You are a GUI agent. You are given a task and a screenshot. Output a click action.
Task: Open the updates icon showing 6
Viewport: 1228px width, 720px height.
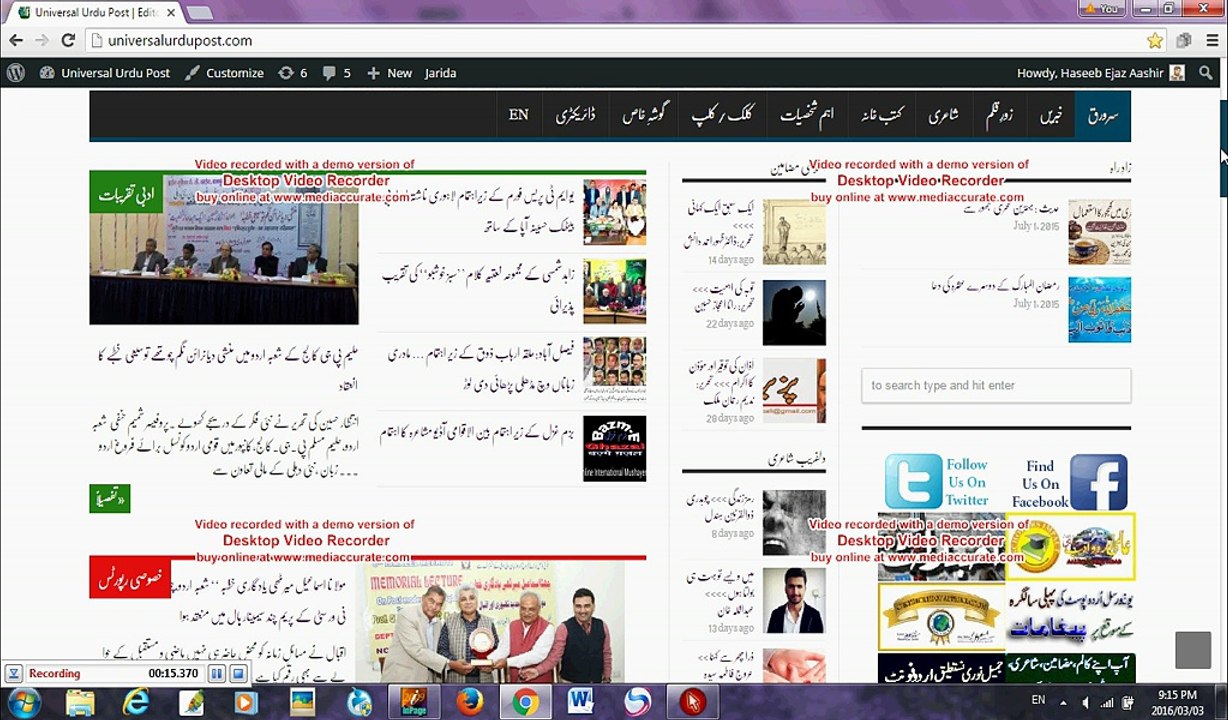coord(292,73)
